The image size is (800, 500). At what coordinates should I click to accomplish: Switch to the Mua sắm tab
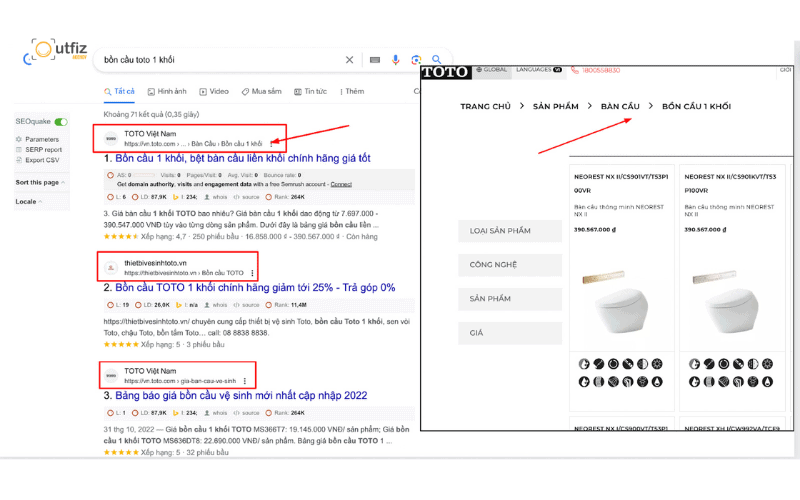[x=261, y=91]
